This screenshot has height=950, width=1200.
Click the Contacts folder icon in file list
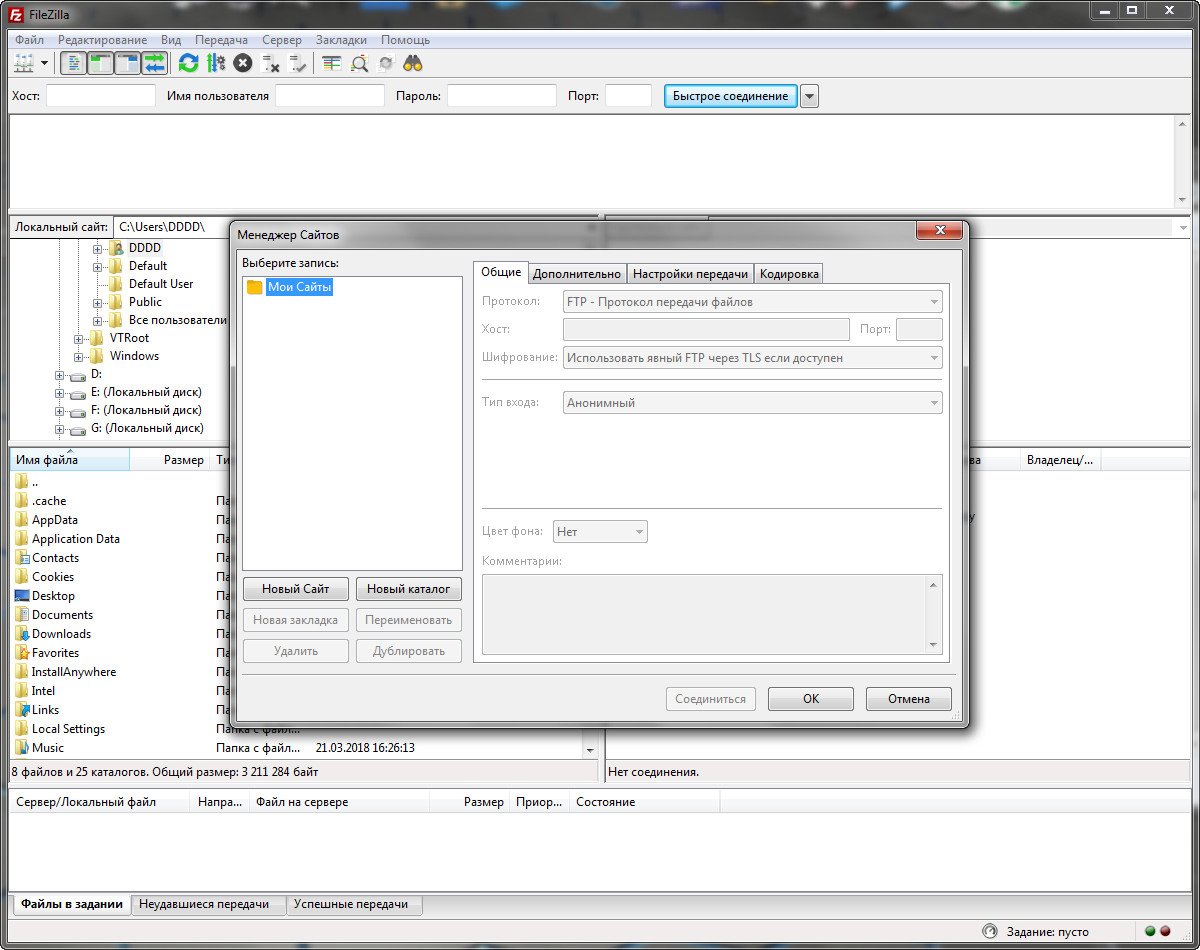click(x=22, y=558)
